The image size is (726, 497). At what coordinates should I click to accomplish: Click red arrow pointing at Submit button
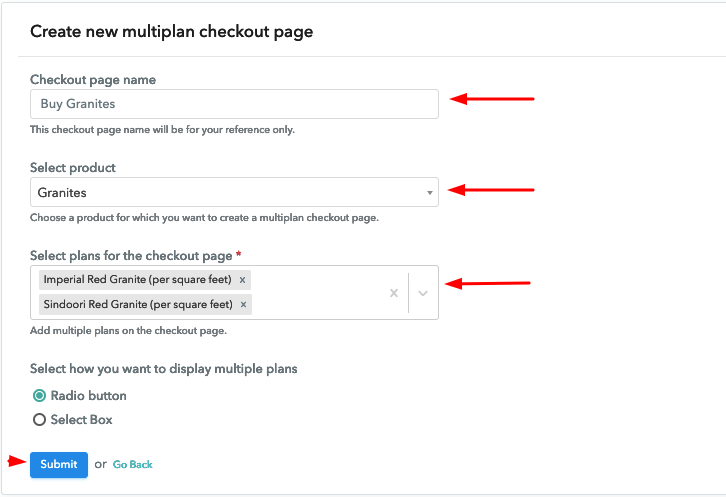click(x=15, y=461)
